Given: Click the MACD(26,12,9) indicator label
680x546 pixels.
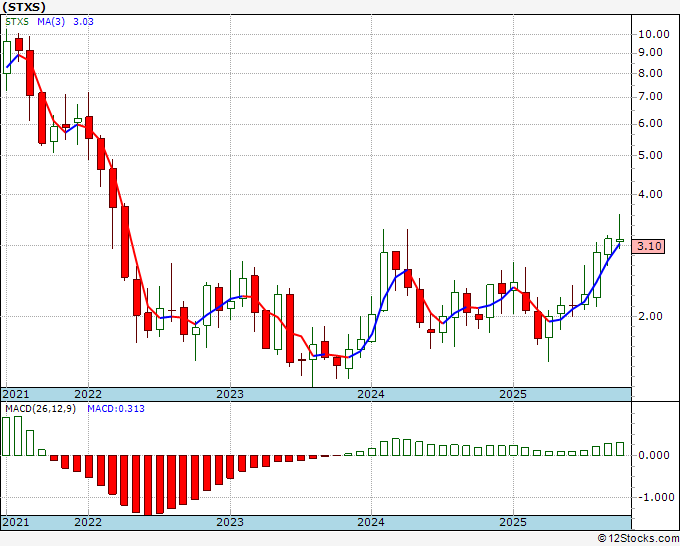Looking at the screenshot, I should pyautogui.click(x=40, y=409).
